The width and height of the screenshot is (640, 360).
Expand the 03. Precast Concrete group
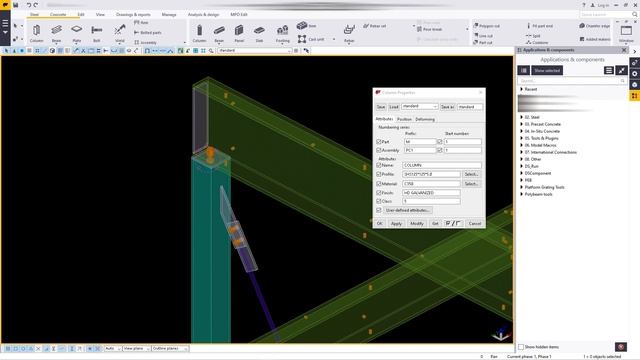(521, 124)
